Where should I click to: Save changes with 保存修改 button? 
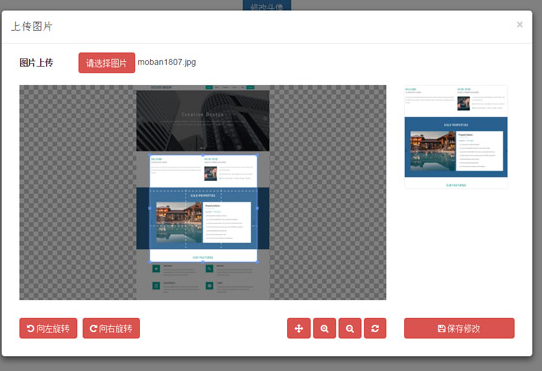pyautogui.click(x=459, y=328)
